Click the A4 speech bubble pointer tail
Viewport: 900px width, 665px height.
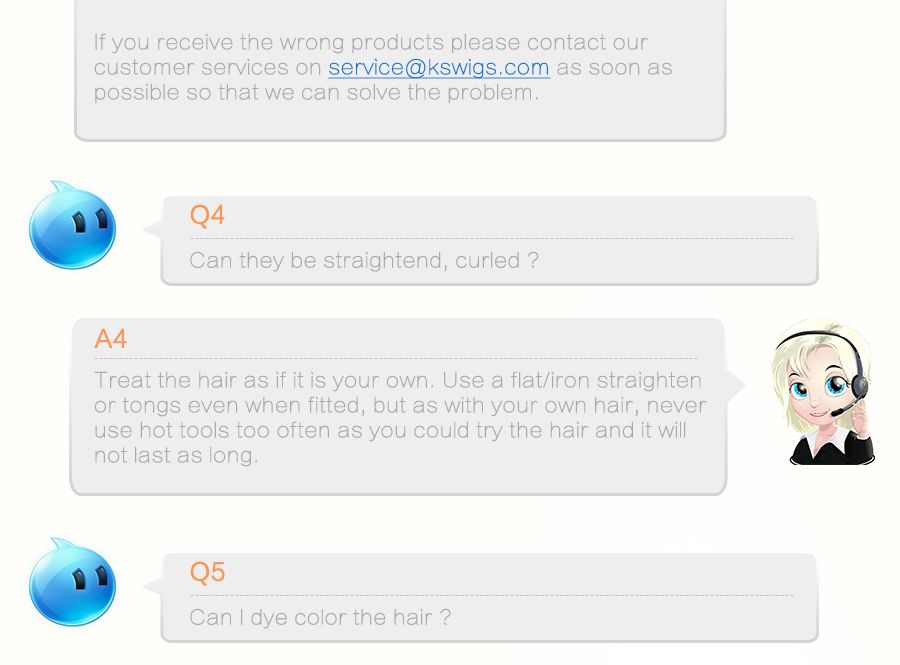click(735, 384)
